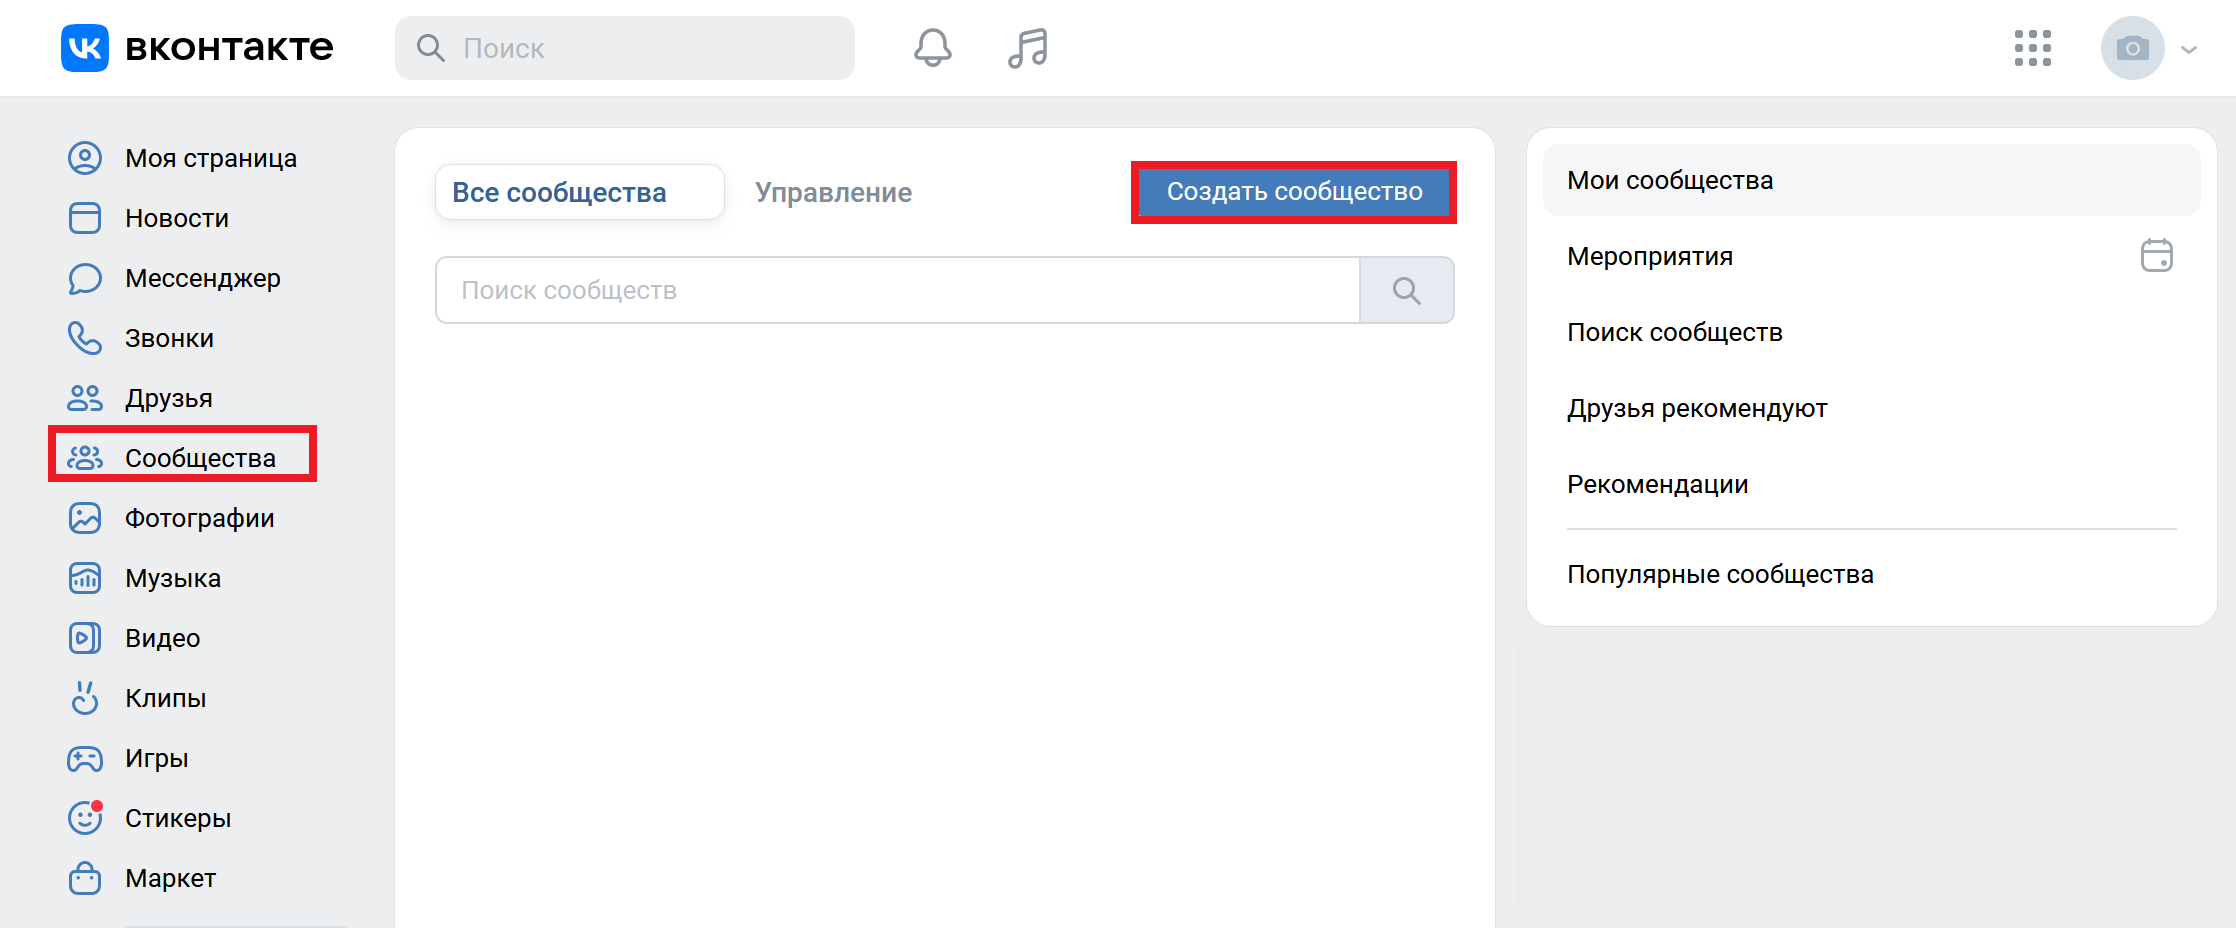This screenshot has width=2236, height=928.
Task: Switch to the Управление tab
Action: (833, 192)
